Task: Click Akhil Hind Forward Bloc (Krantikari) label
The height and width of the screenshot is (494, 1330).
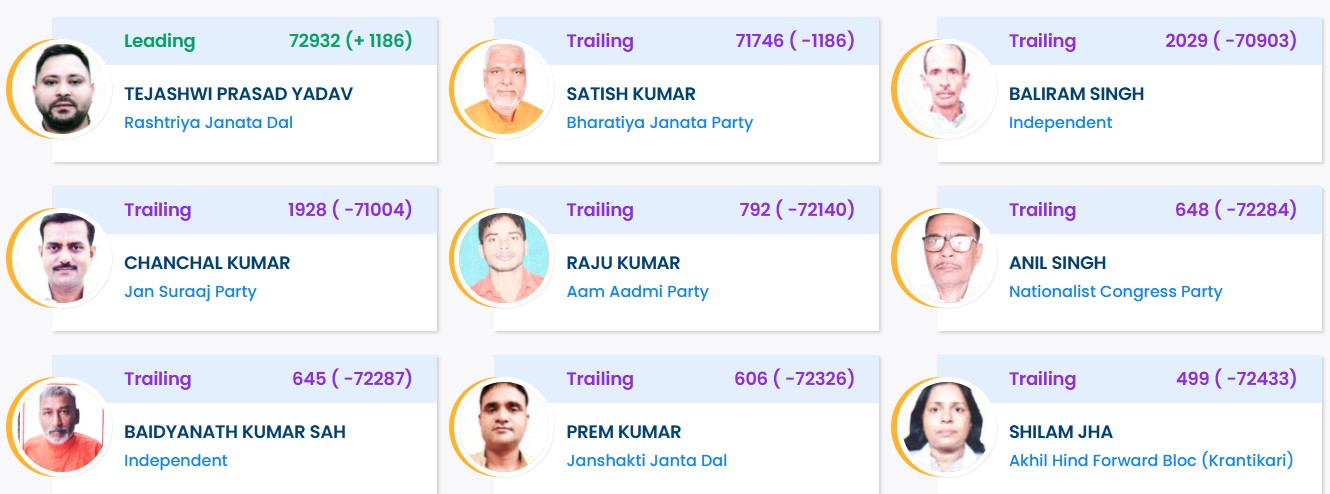Action: pyautogui.click(x=1150, y=461)
